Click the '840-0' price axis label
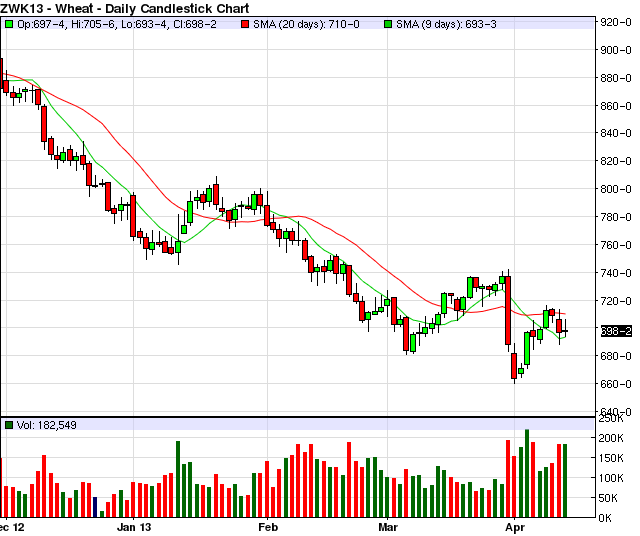 tap(616, 133)
